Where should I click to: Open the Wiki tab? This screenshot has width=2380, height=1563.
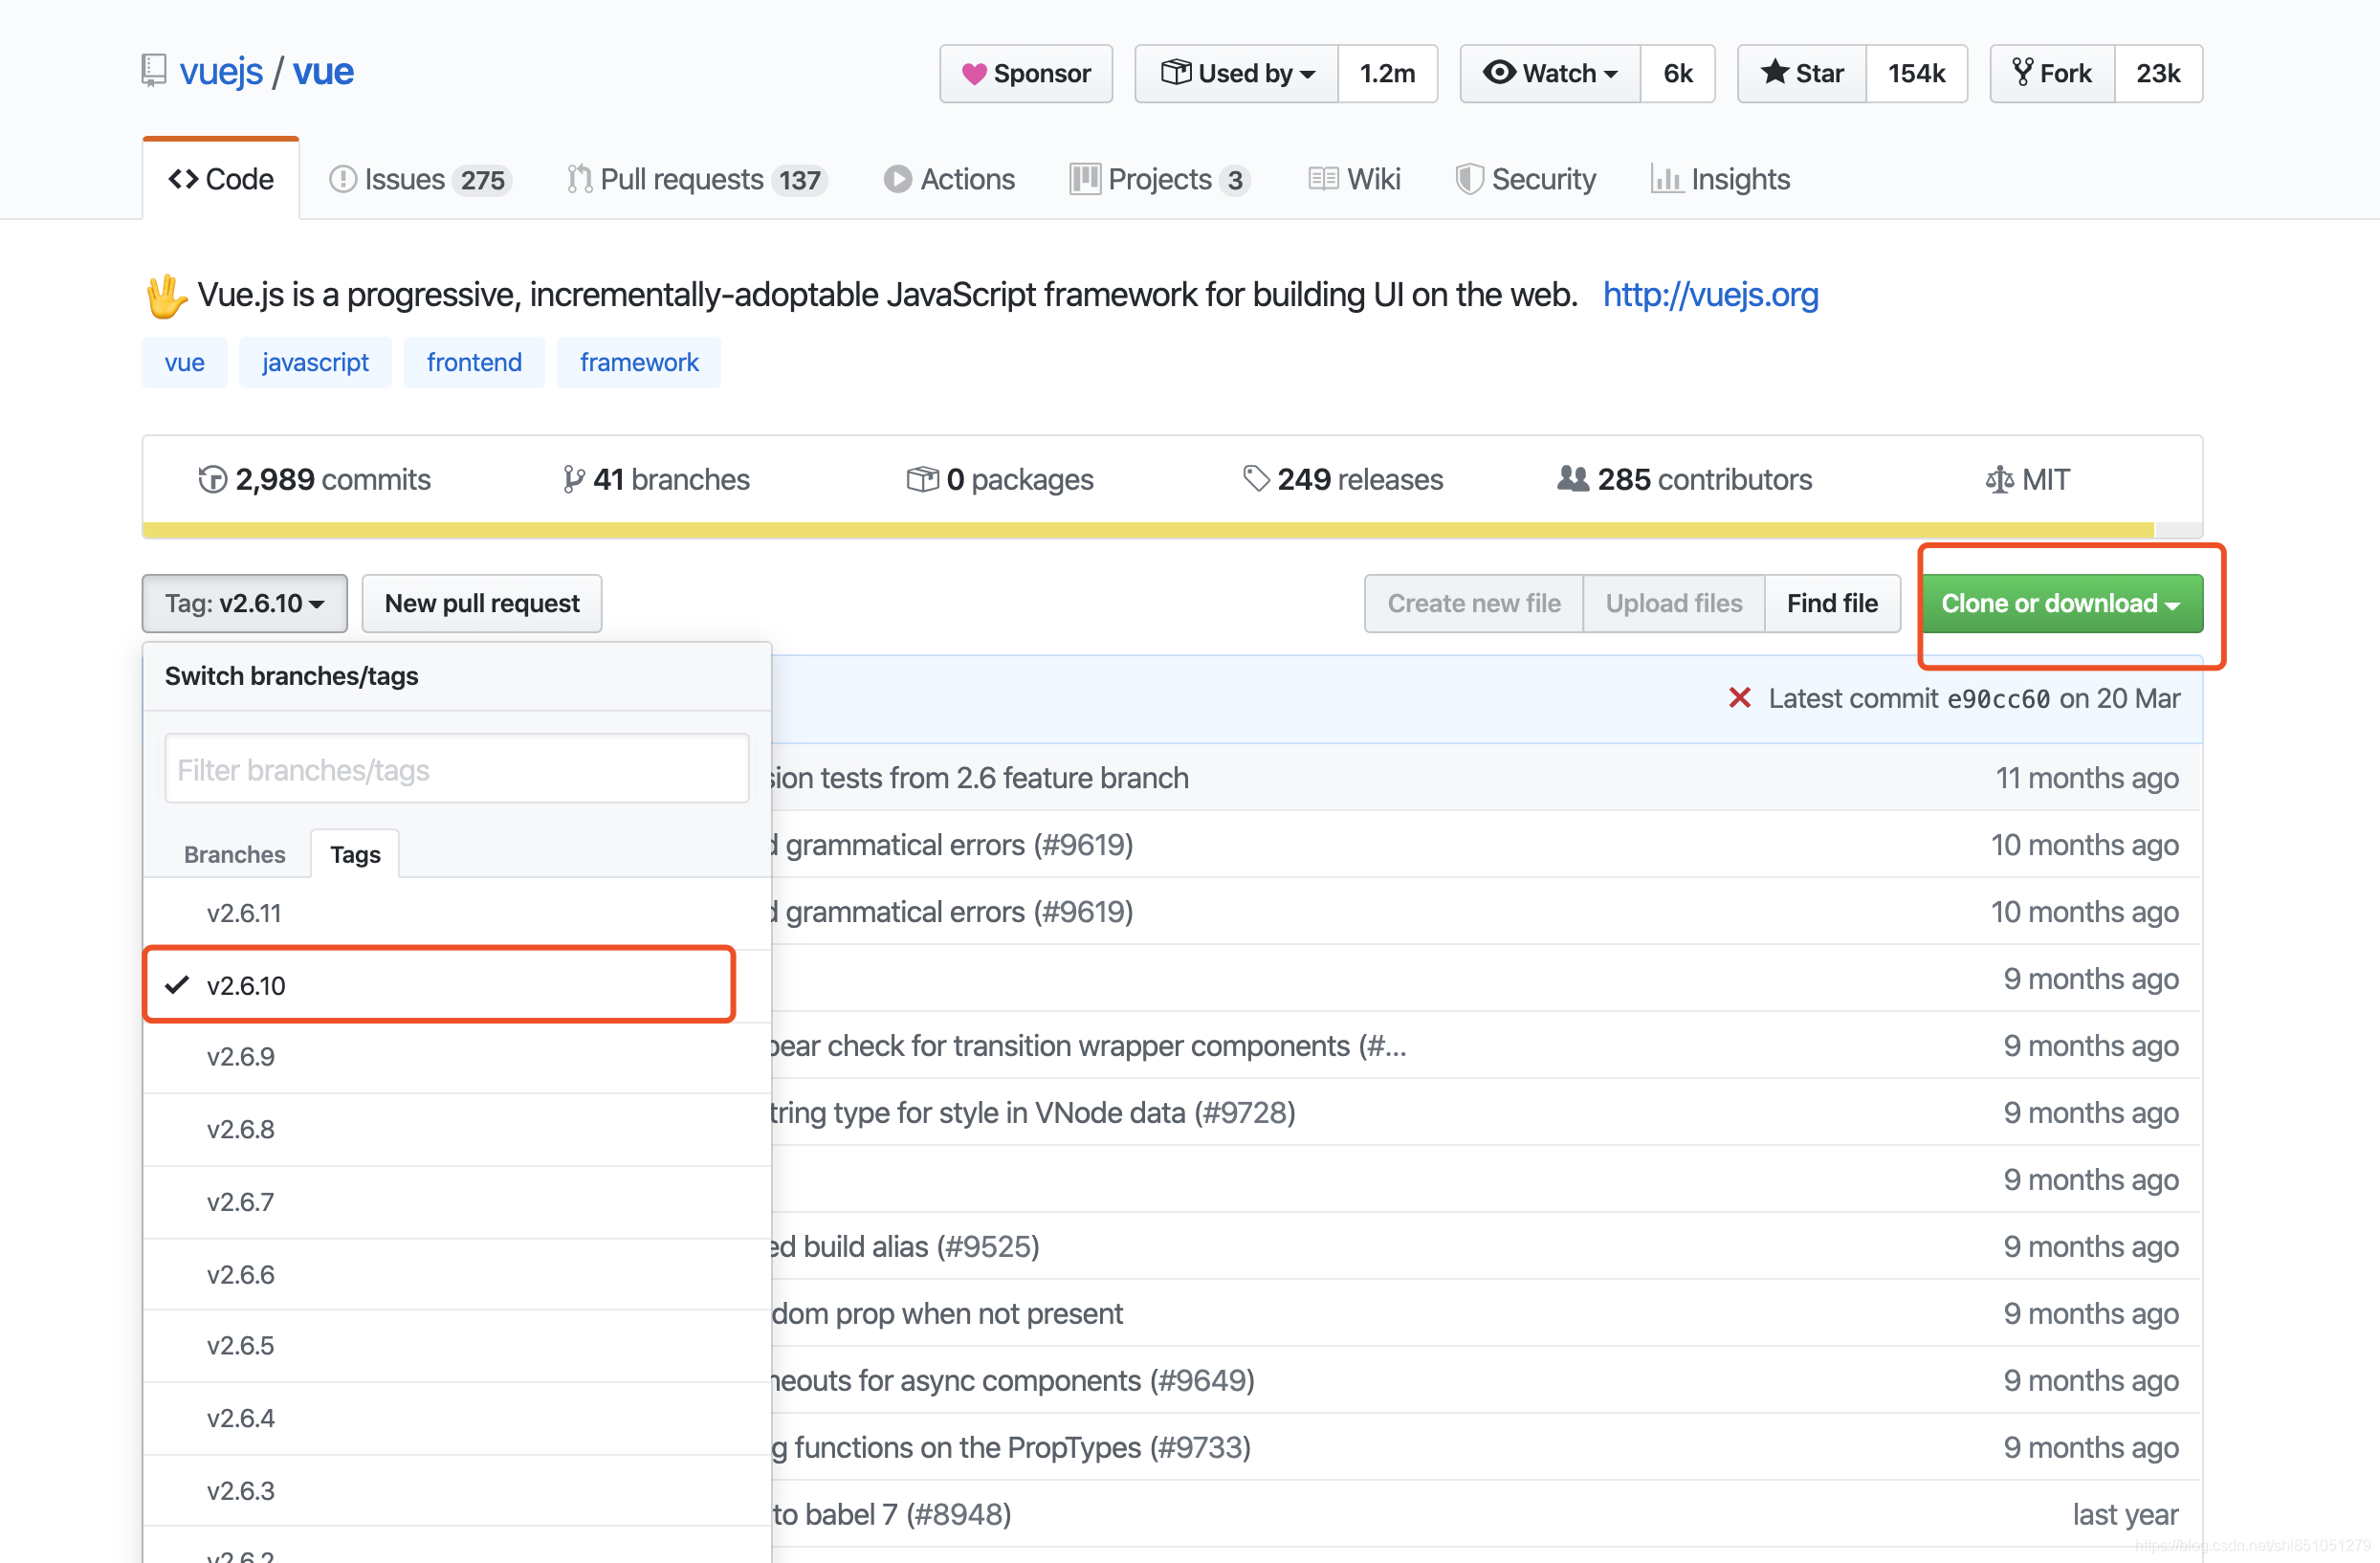(x=1354, y=179)
